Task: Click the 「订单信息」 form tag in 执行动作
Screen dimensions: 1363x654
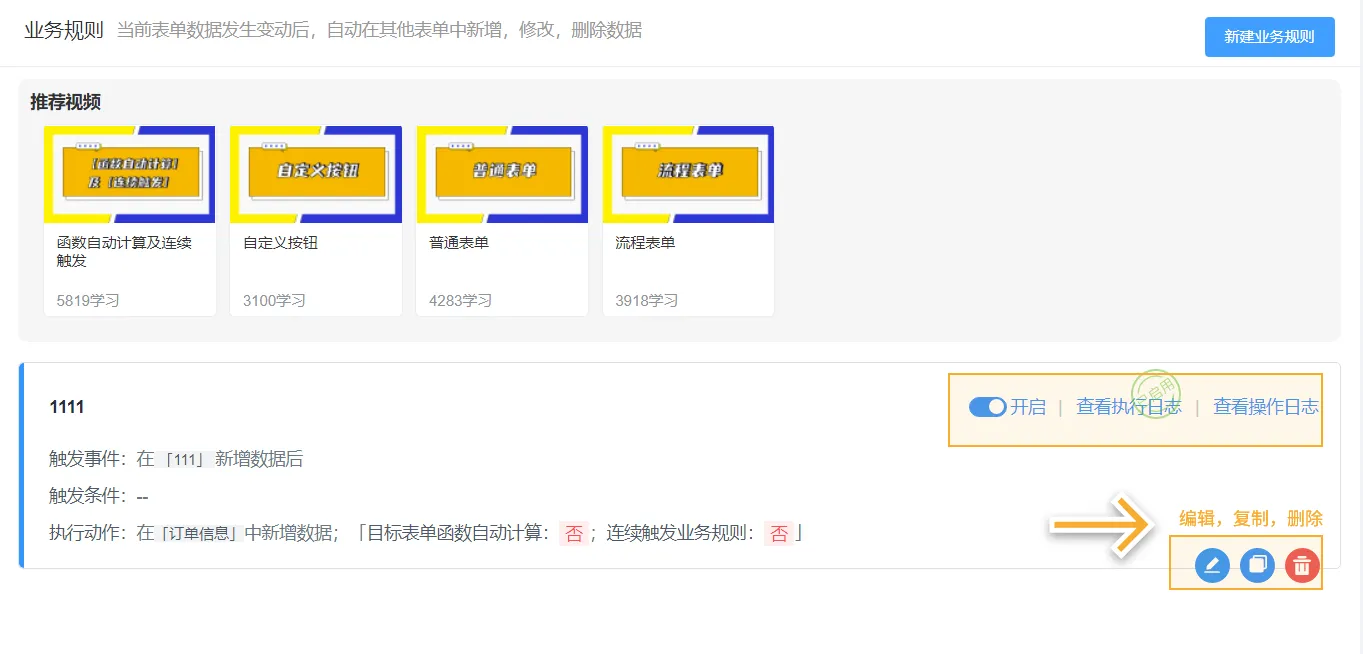Action: tap(201, 534)
